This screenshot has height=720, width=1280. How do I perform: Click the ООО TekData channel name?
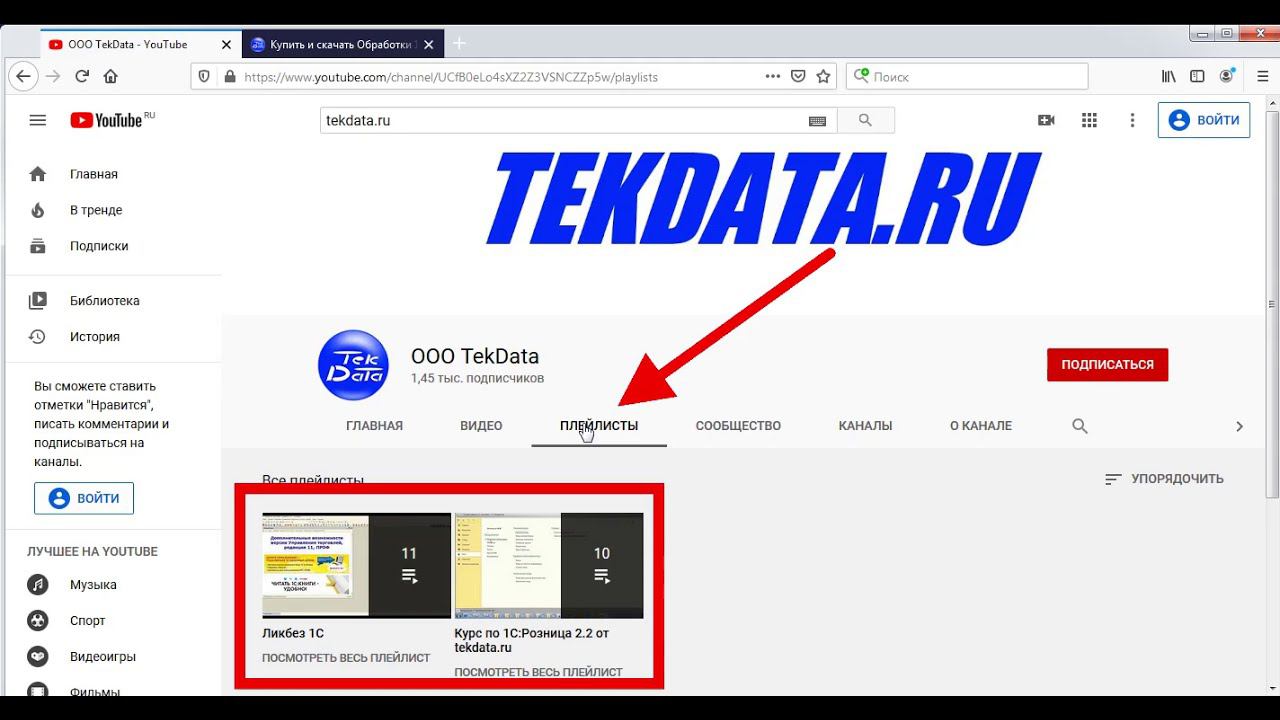click(x=475, y=356)
